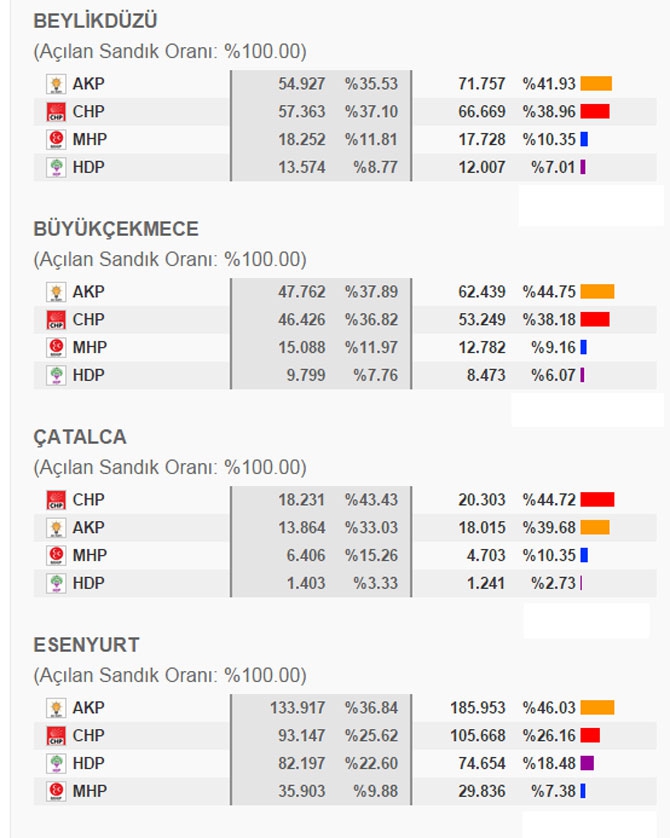Click the AKP logo under Beylikdüzü
670x838 pixels.
55,84
